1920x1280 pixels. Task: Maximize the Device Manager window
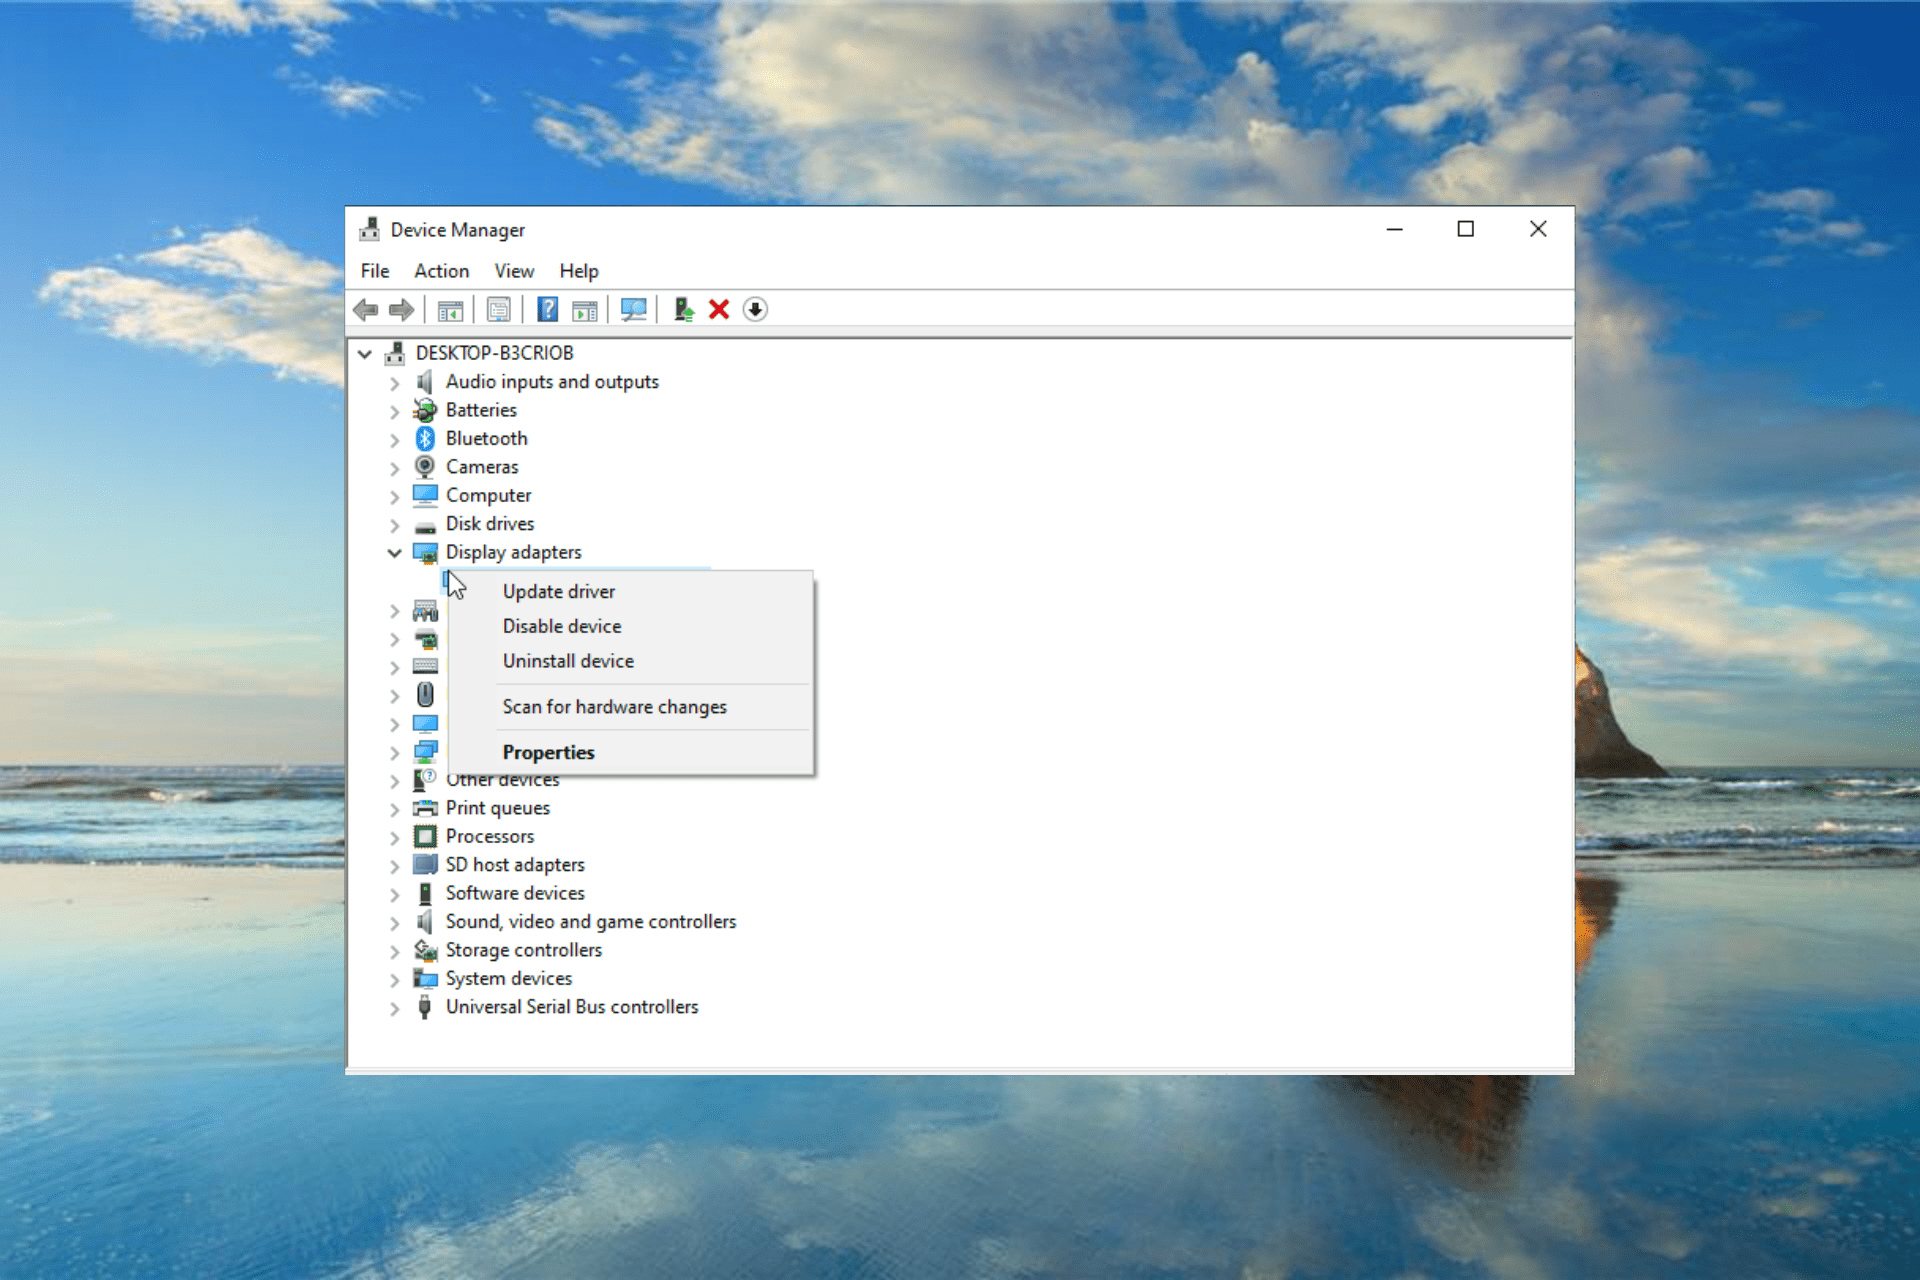(x=1465, y=230)
